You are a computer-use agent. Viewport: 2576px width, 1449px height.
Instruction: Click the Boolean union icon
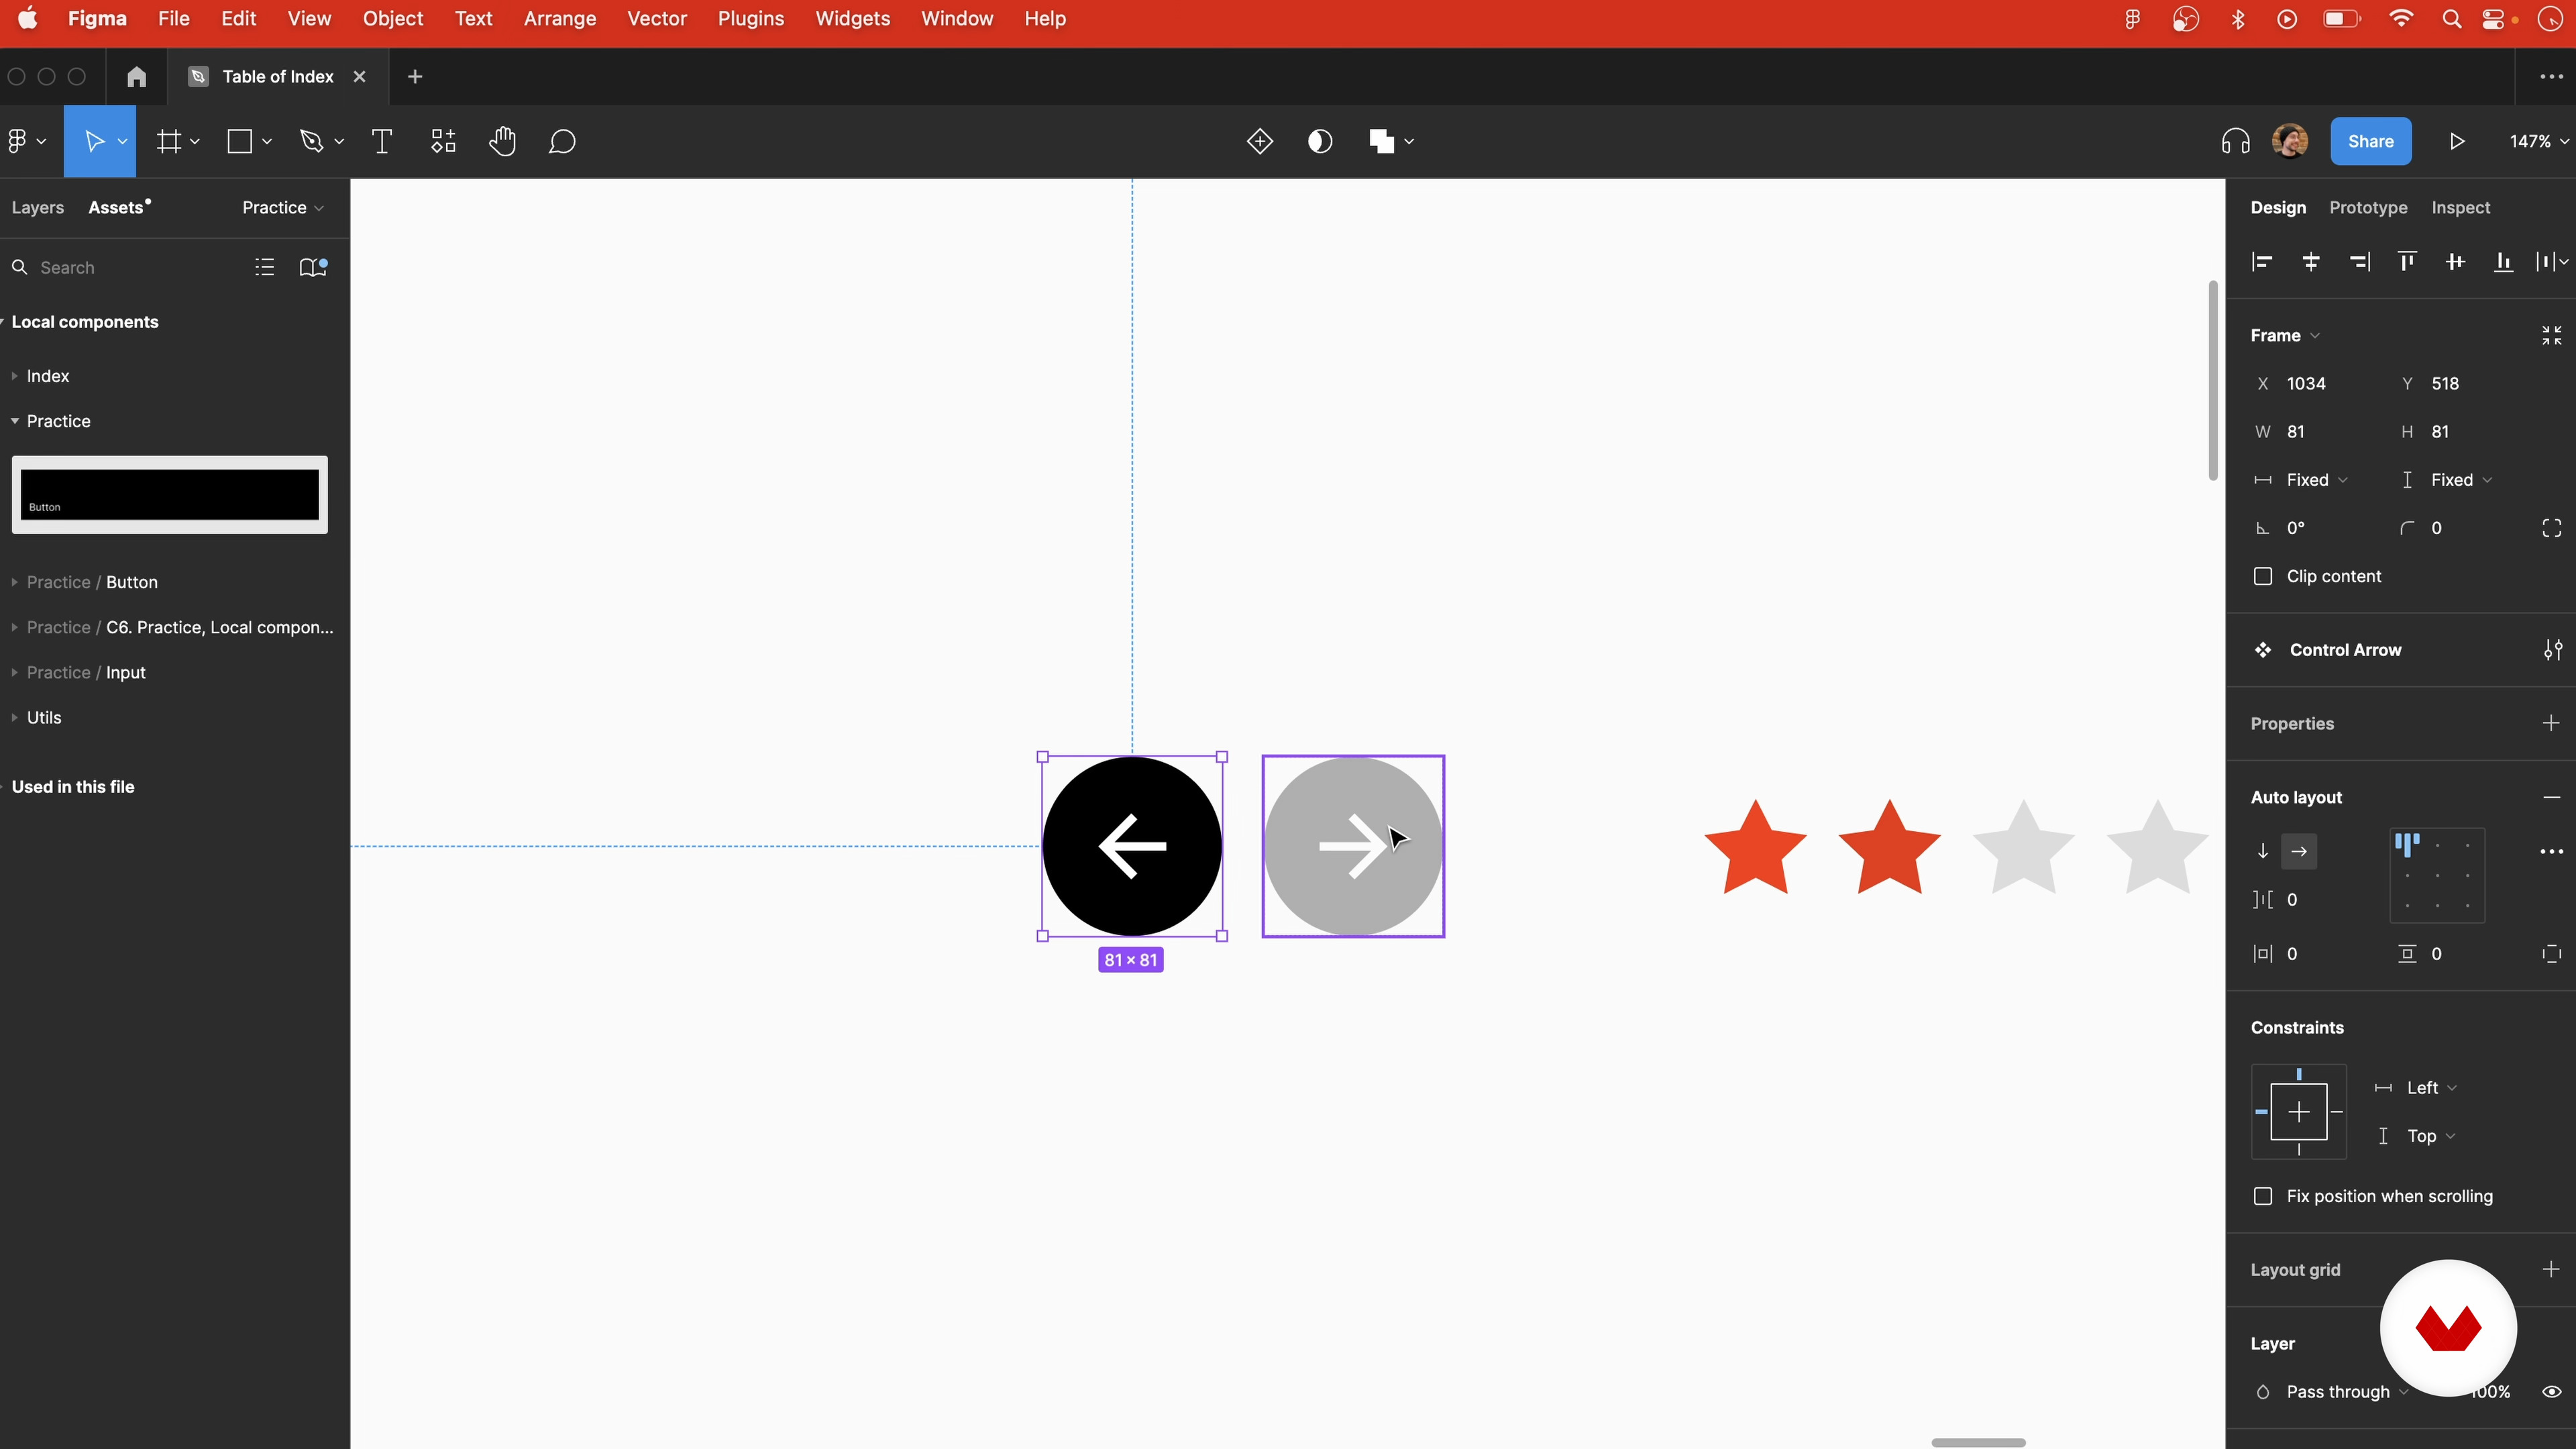click(x=1382, y=141)
